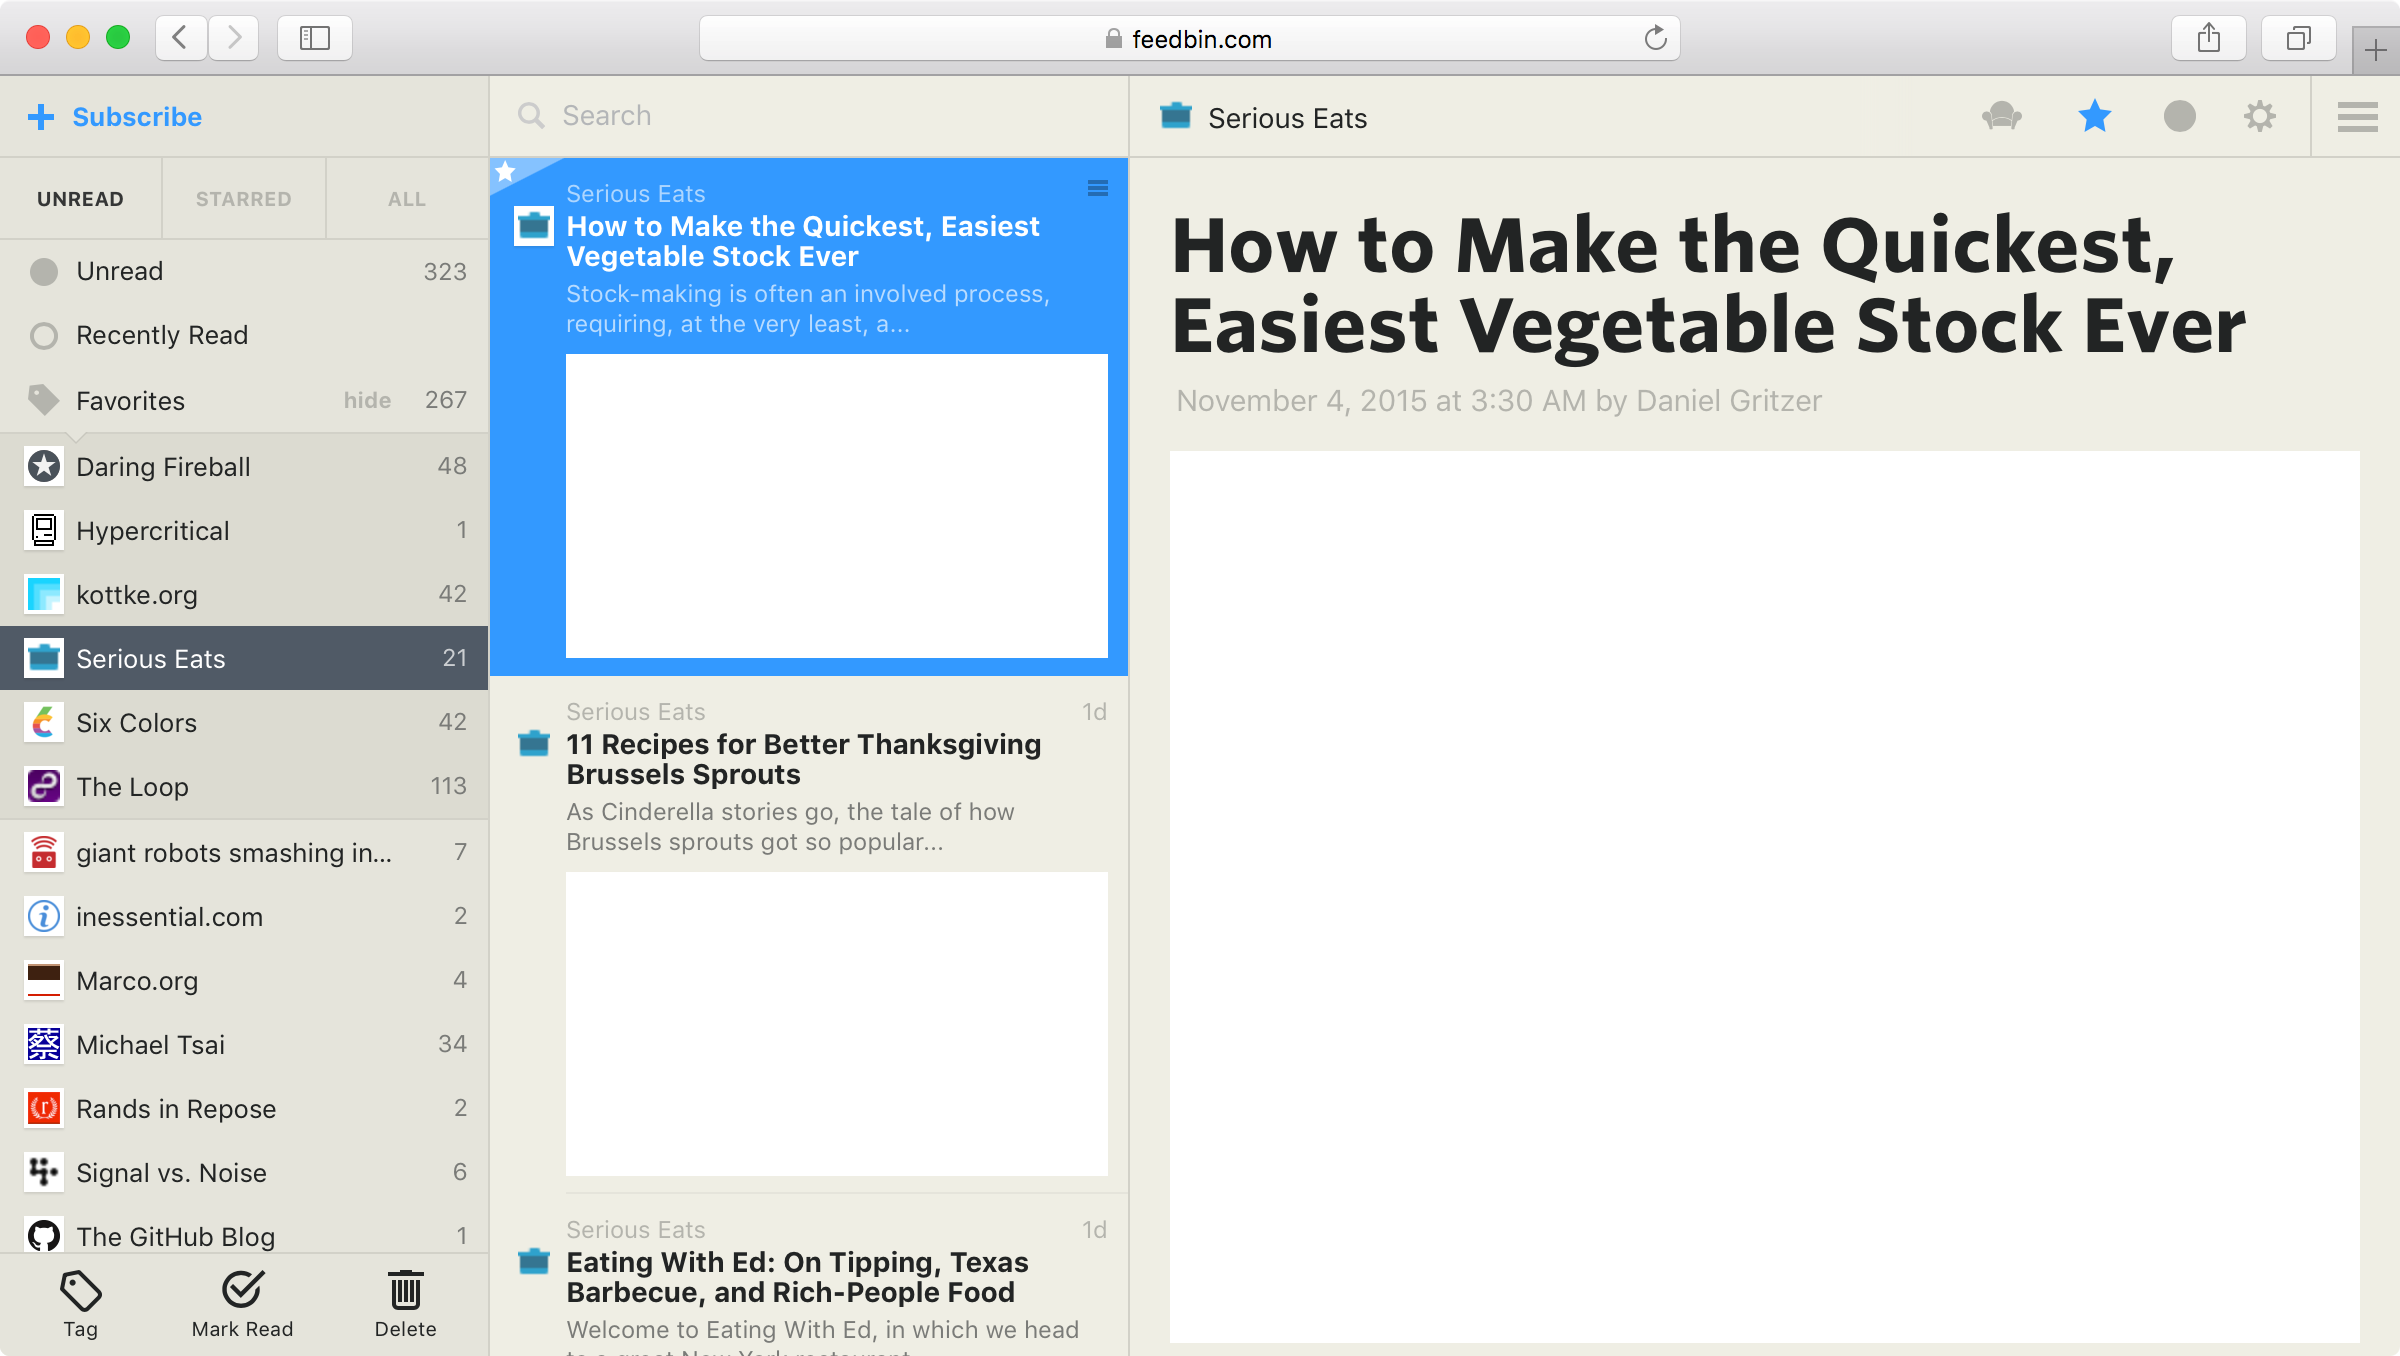Image resolution: width=2400 pixels, height=1356 pixels.
Task: Click the Hypercritical feed favicon
Action: (x=44, y=530)
